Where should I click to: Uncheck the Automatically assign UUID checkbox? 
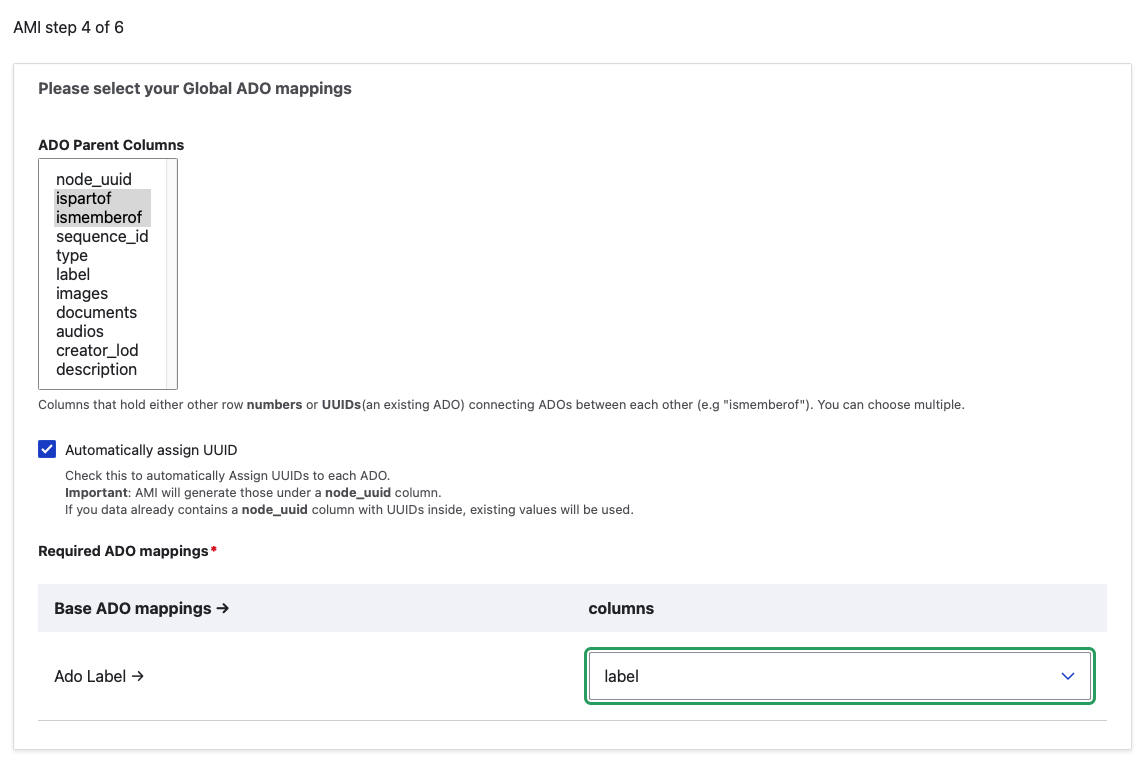pos(47,449)
